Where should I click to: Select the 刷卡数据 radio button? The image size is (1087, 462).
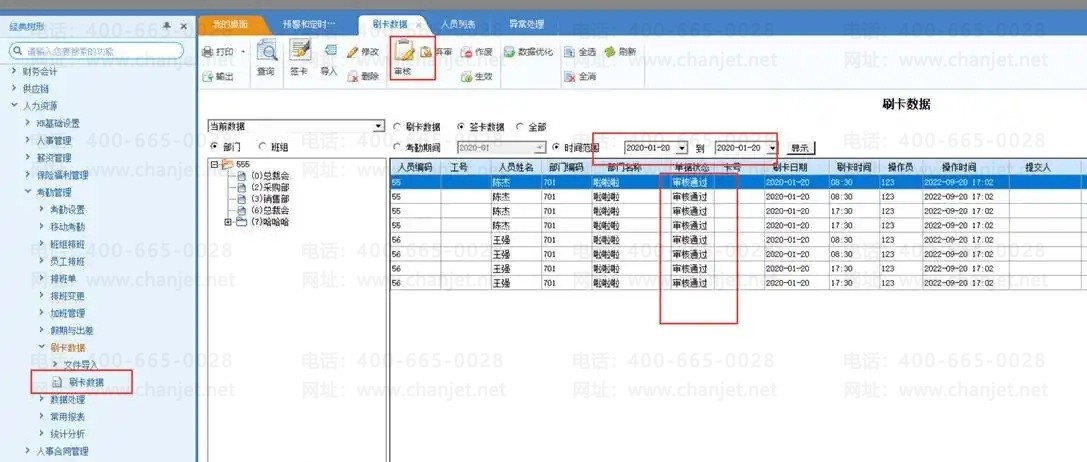pos(398,127)
